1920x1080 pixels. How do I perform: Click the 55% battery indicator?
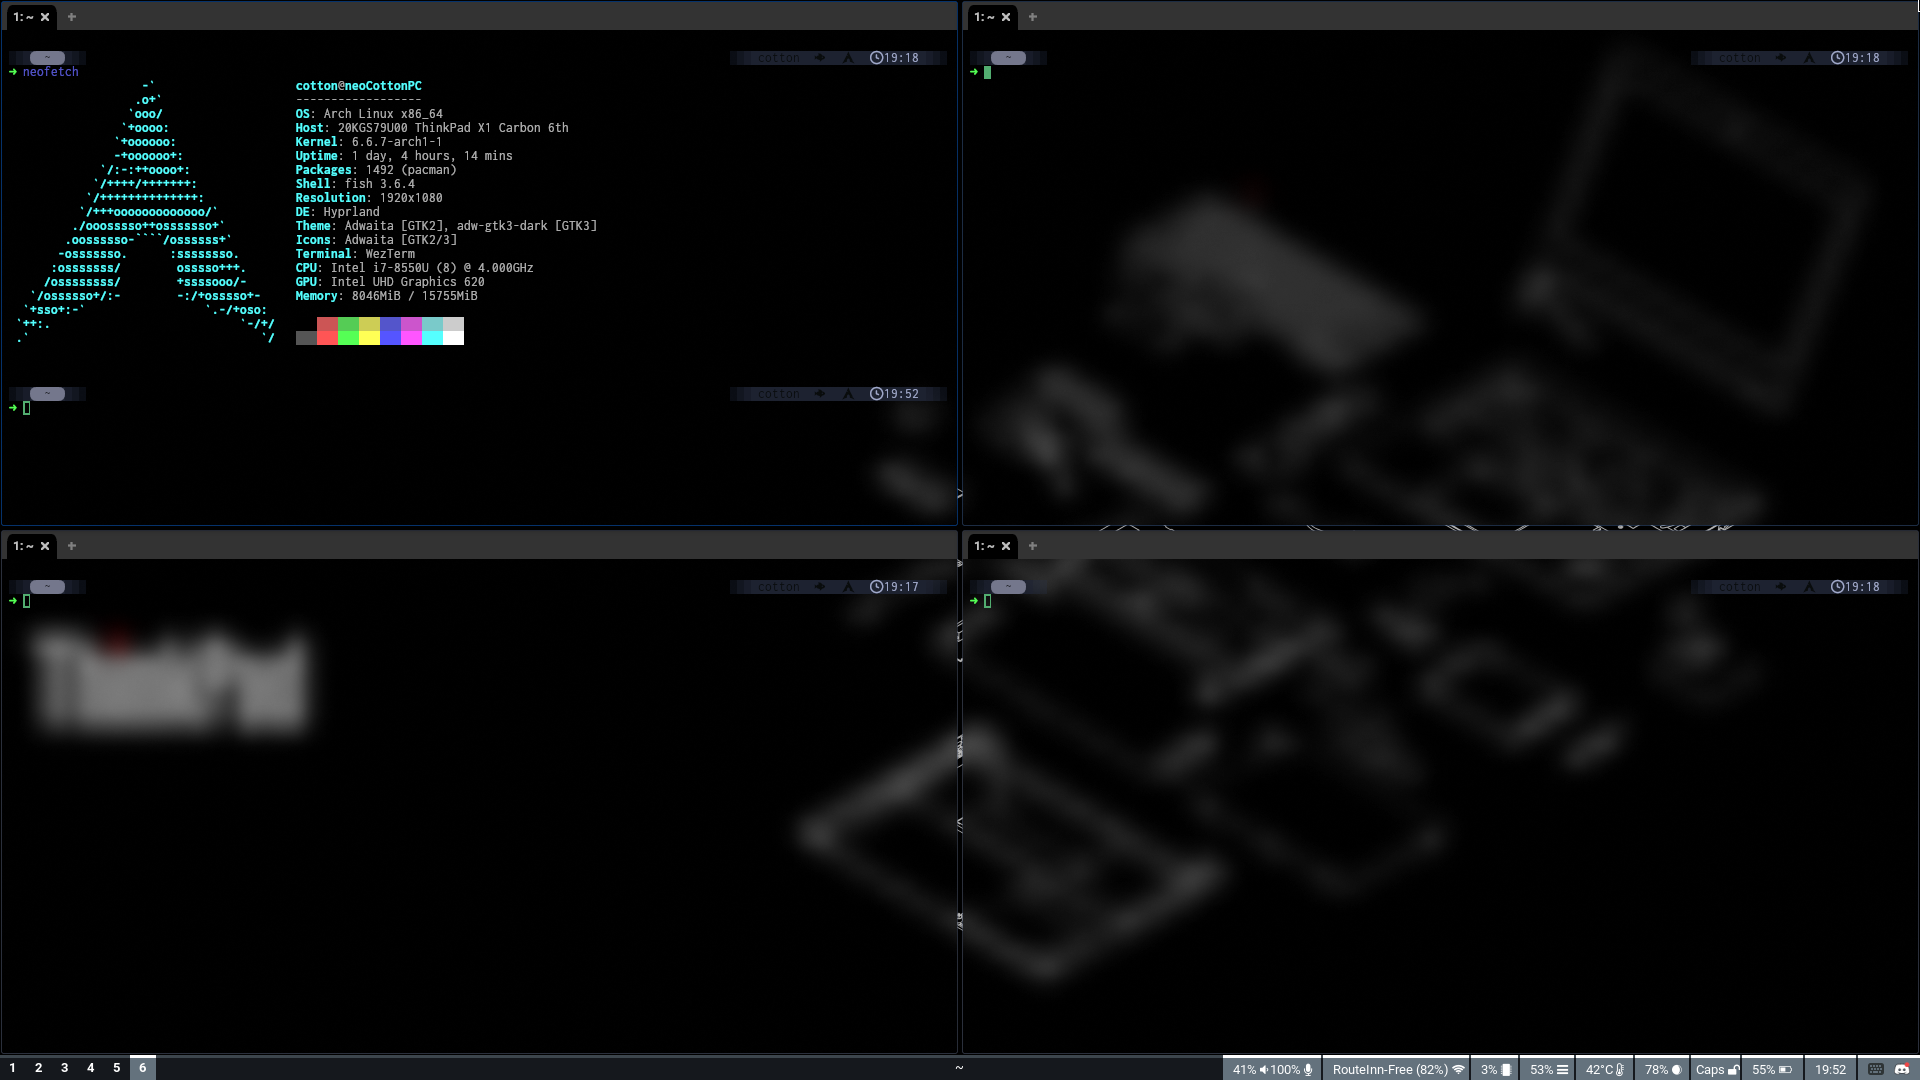(1771, 1069)
